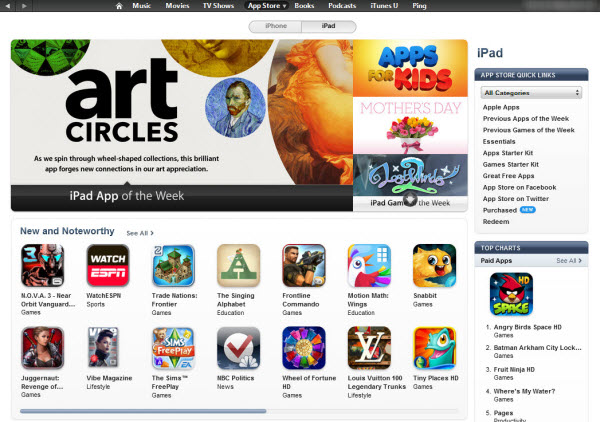This screenshot has width=600, height=422.
Task: Switch the store view to iPad
Action: tap(329, 26)
